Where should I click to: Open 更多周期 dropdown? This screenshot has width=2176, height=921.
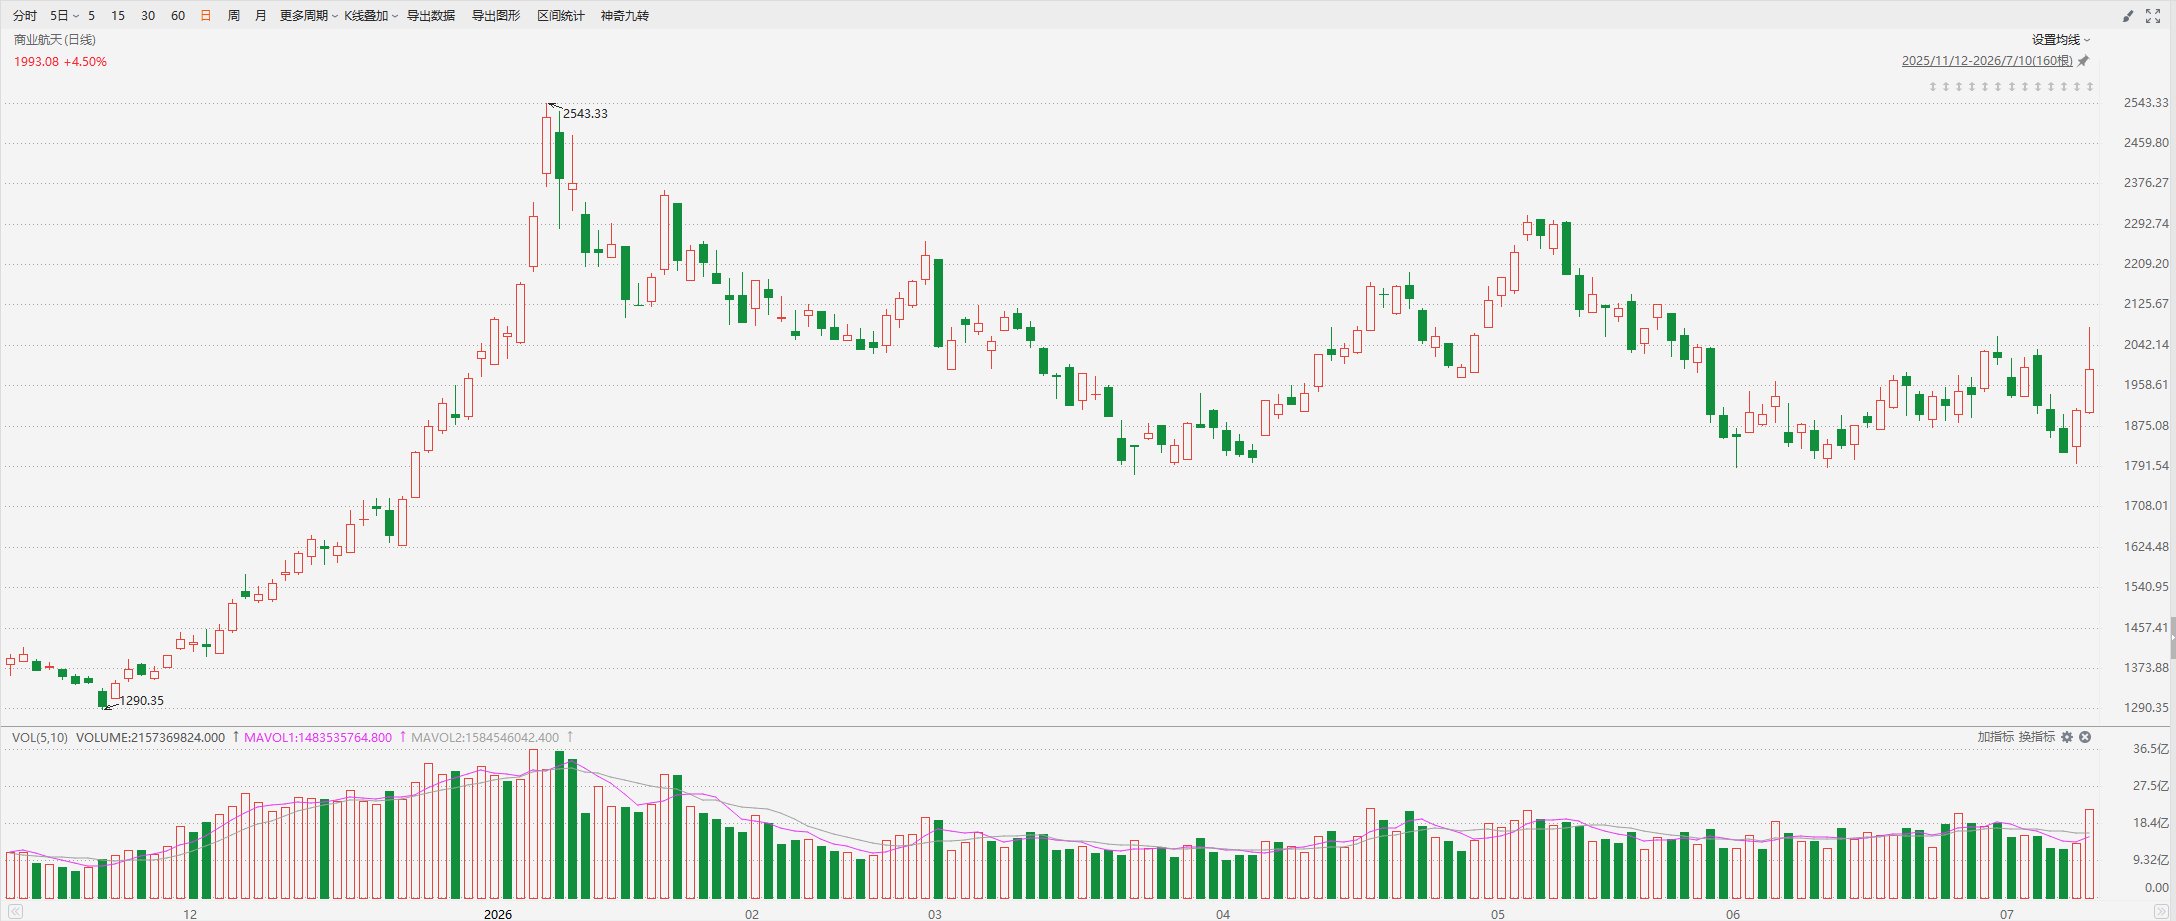[x=308, y=16]
